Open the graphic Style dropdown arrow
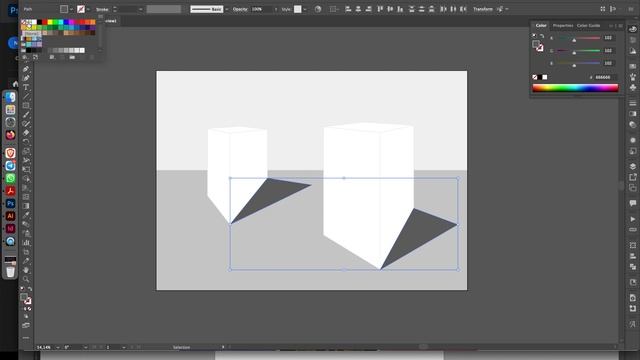Image resolution: width=640 pixels, height=360 pixels. (x=304, y=9)
